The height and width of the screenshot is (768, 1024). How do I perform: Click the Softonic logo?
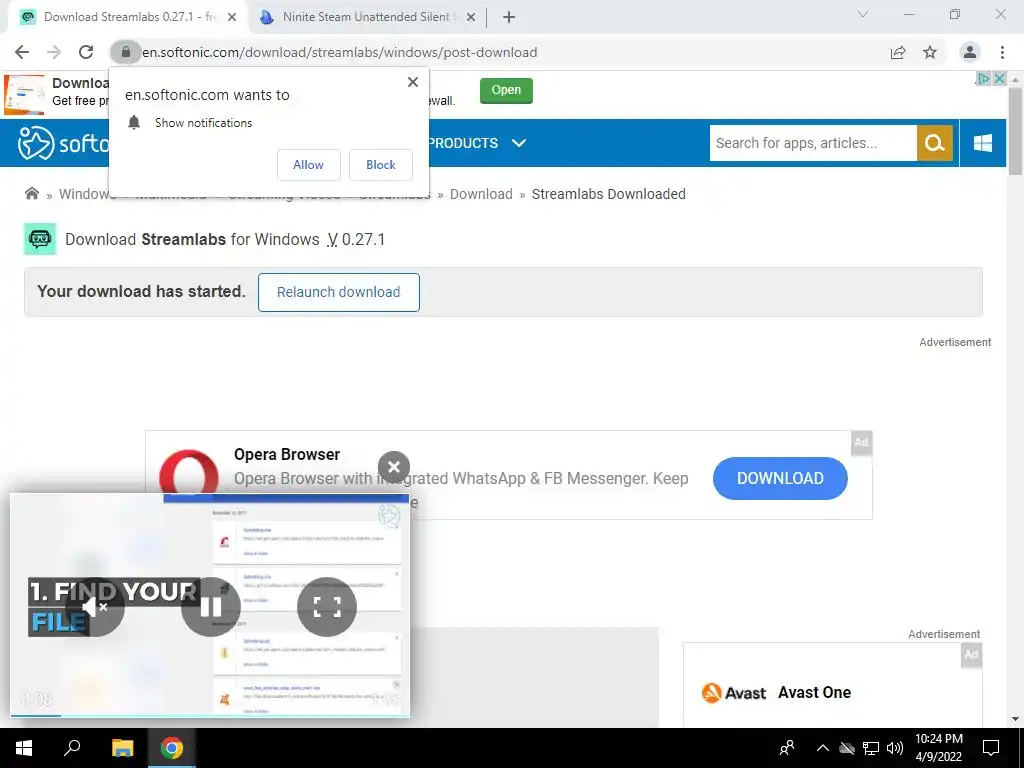click(63, 142)
